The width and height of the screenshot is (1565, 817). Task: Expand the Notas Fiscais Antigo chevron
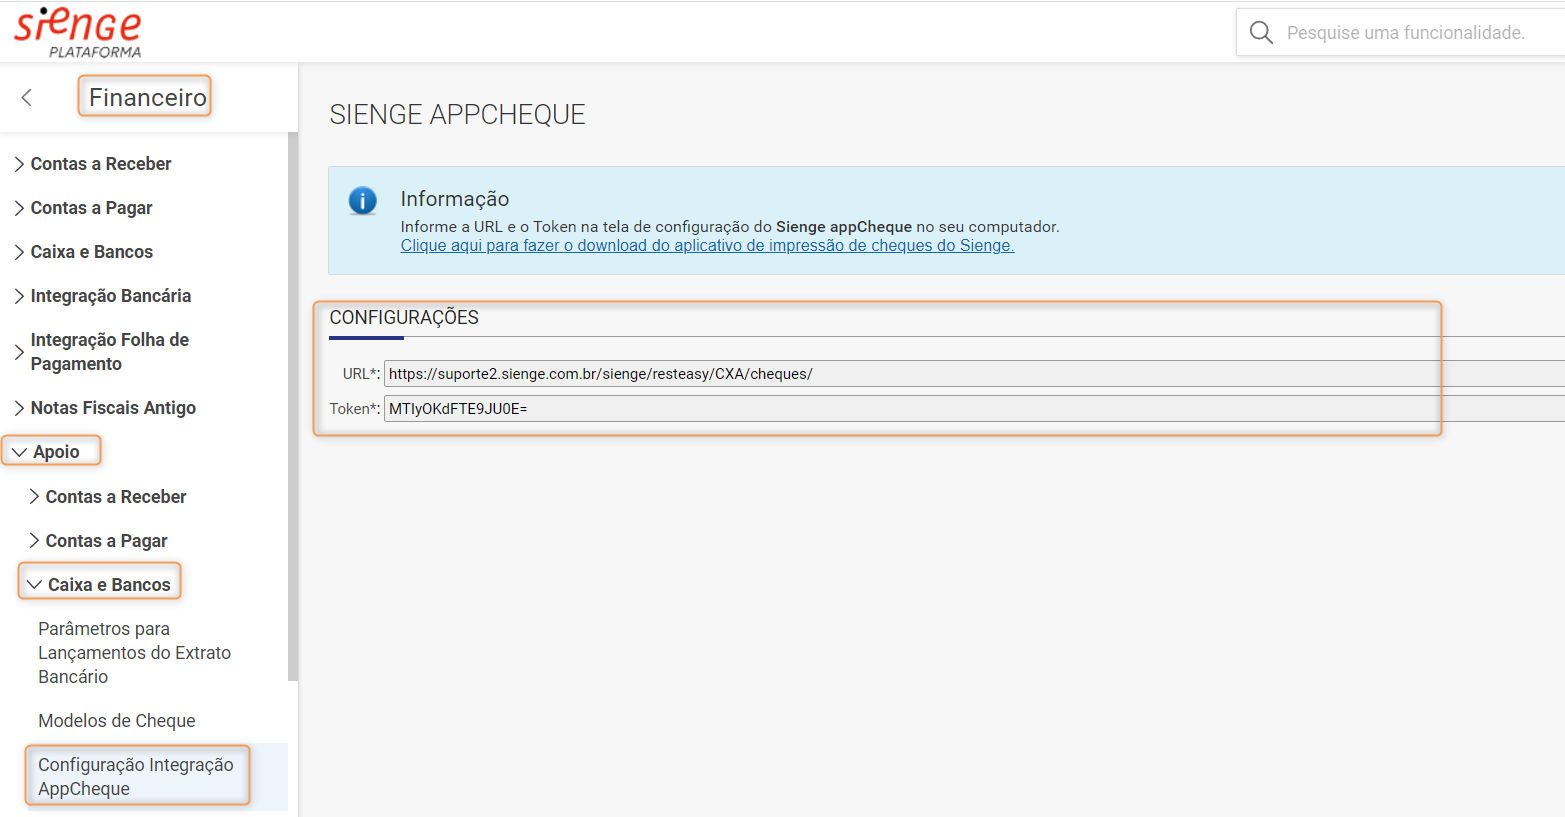point(19,408)
